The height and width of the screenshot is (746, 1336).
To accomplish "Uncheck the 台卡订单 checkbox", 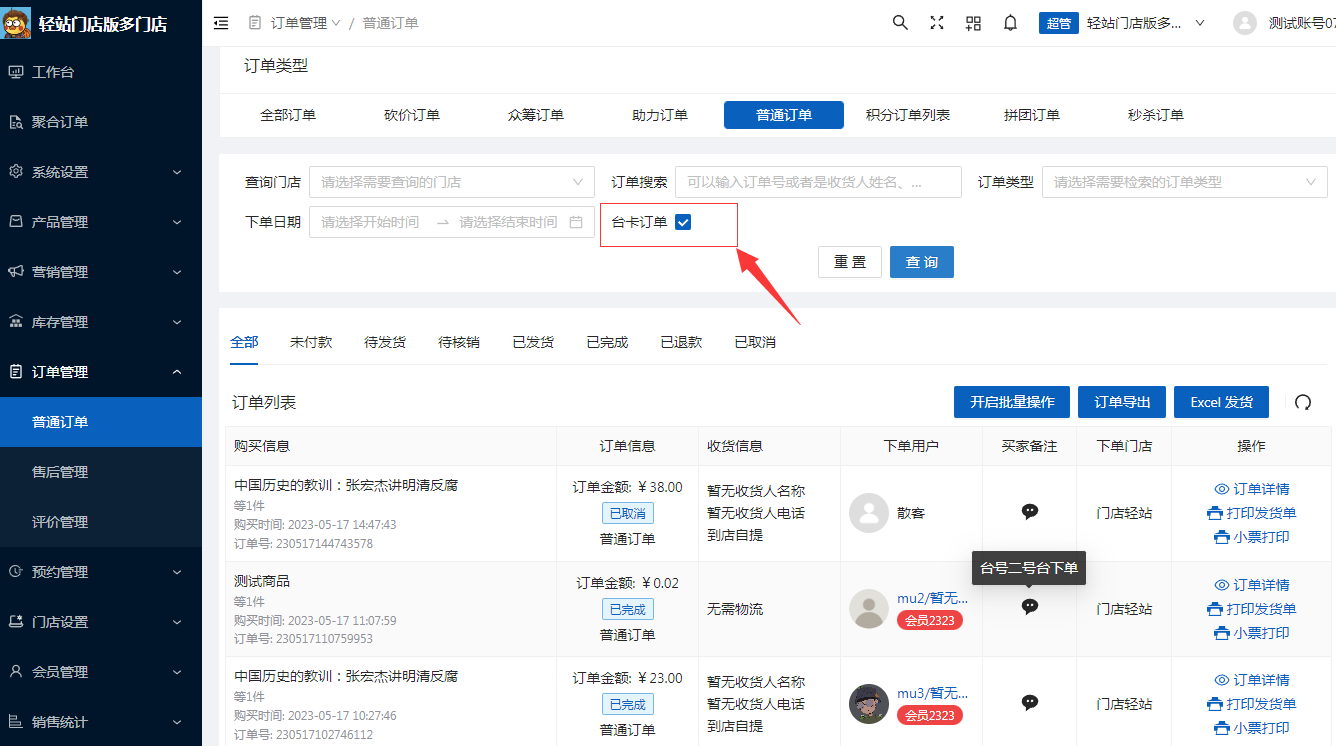I will [x=684, y=222].
